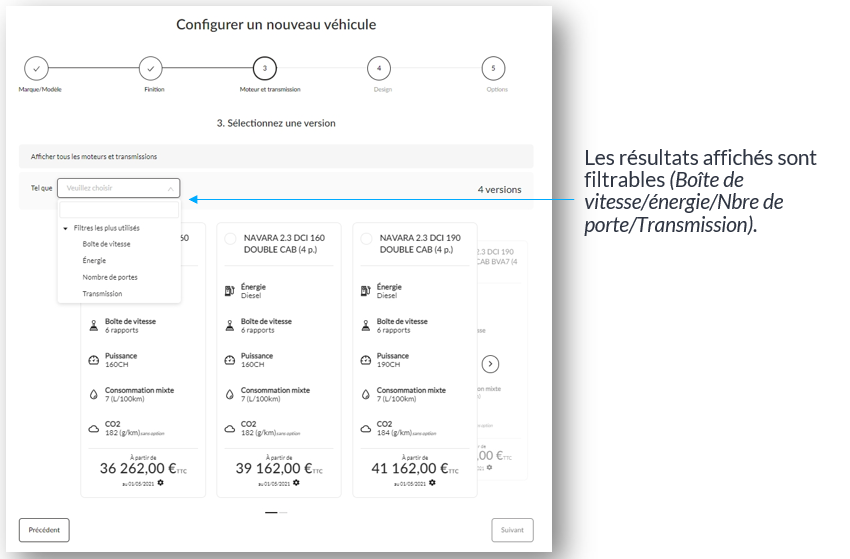Click gear icon under 36 262,00 € price
The width and height of the screenshot is (850, 559).
click(x=160, y=483)
